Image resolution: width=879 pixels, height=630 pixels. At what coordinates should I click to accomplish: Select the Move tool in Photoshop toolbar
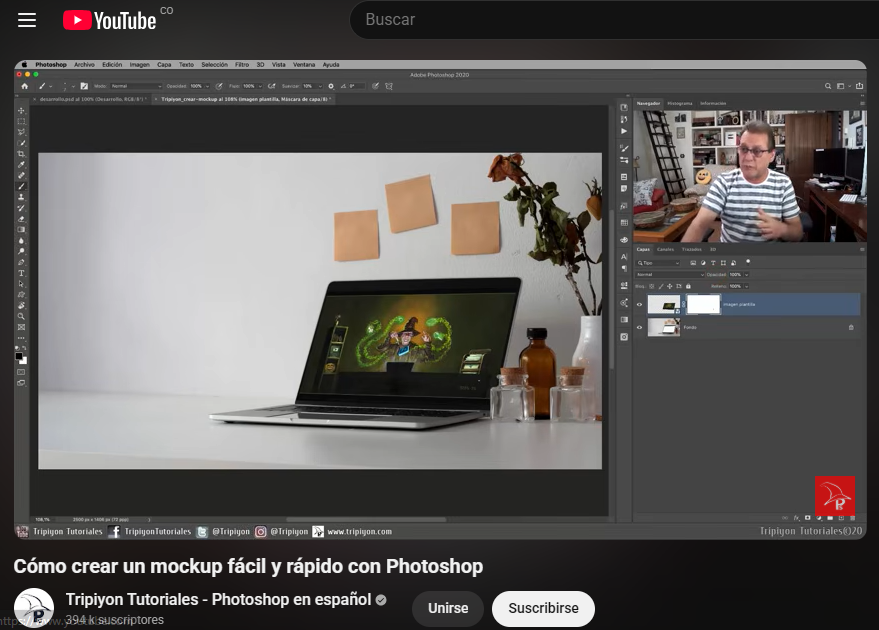pos(21,110)
